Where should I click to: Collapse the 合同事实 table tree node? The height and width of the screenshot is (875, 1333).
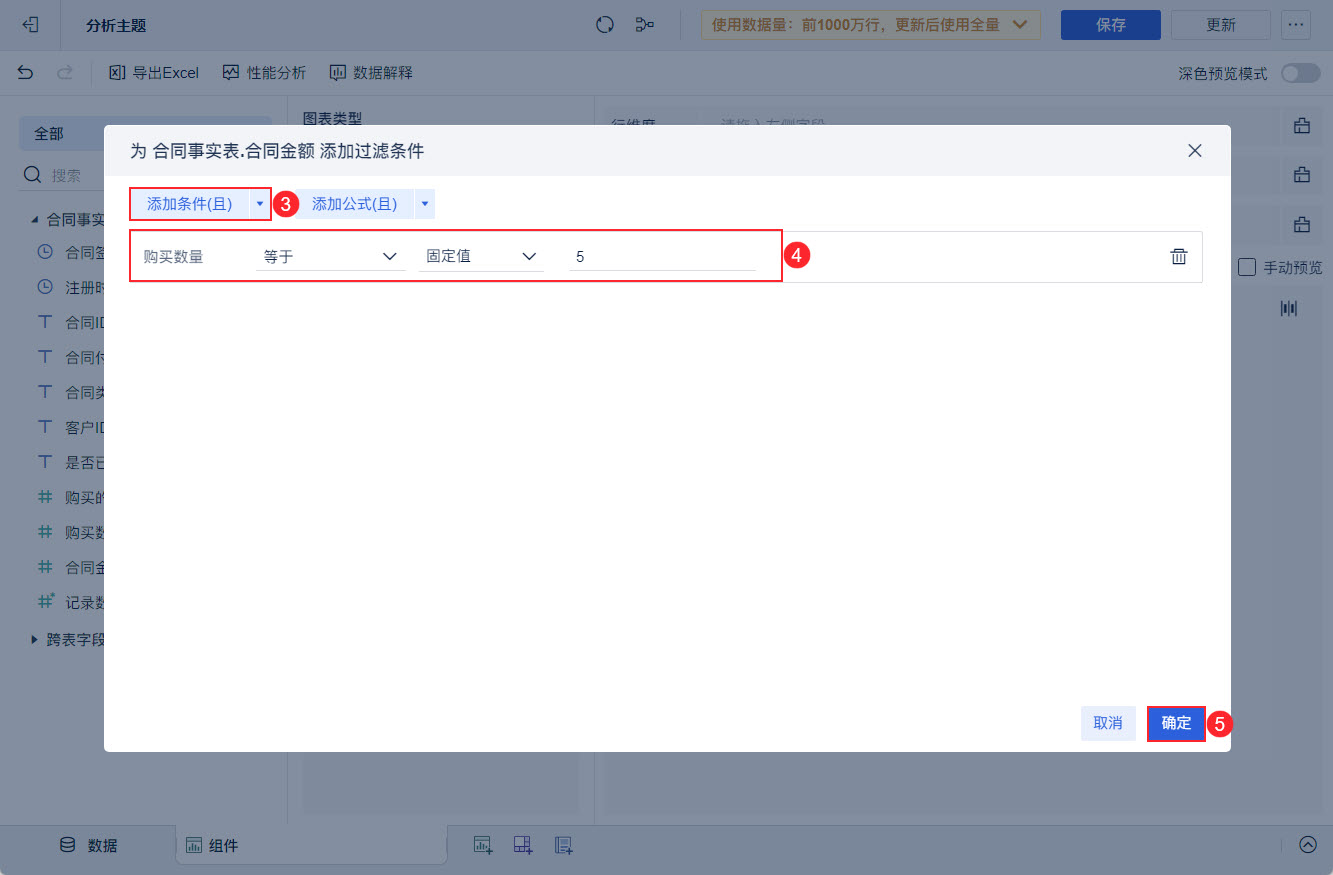coord(35,218)
